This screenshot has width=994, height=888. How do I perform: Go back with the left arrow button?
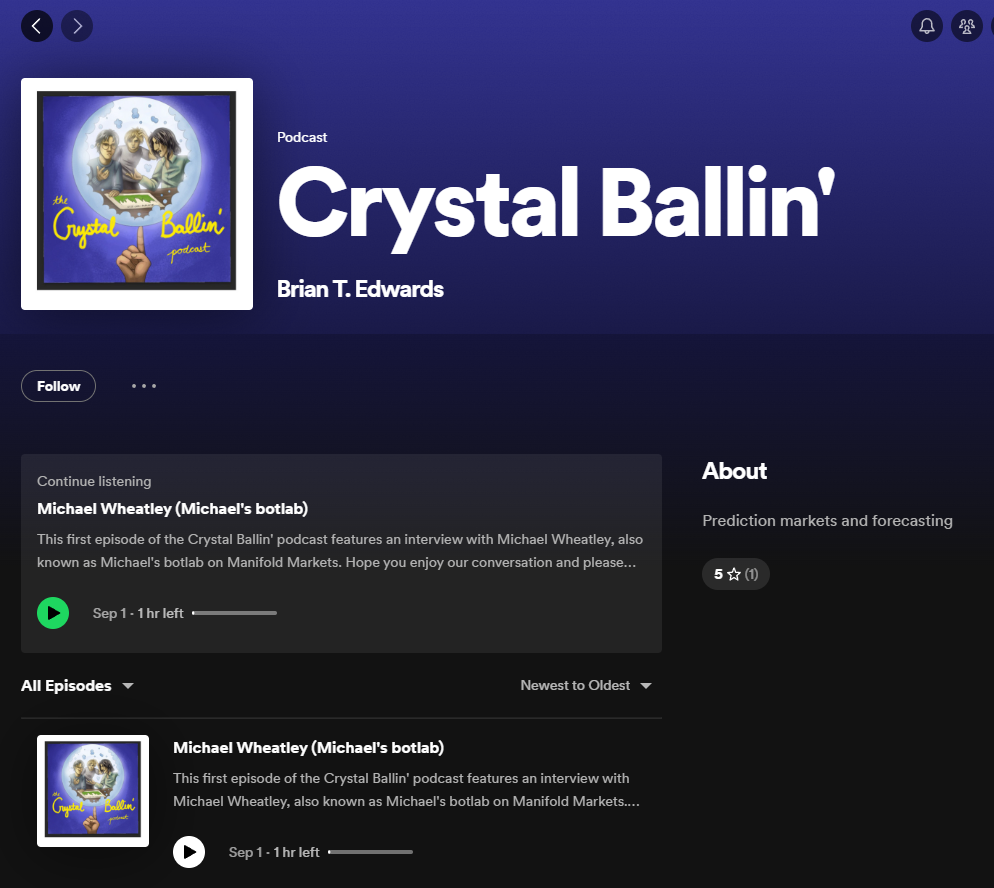coord(37,26)
